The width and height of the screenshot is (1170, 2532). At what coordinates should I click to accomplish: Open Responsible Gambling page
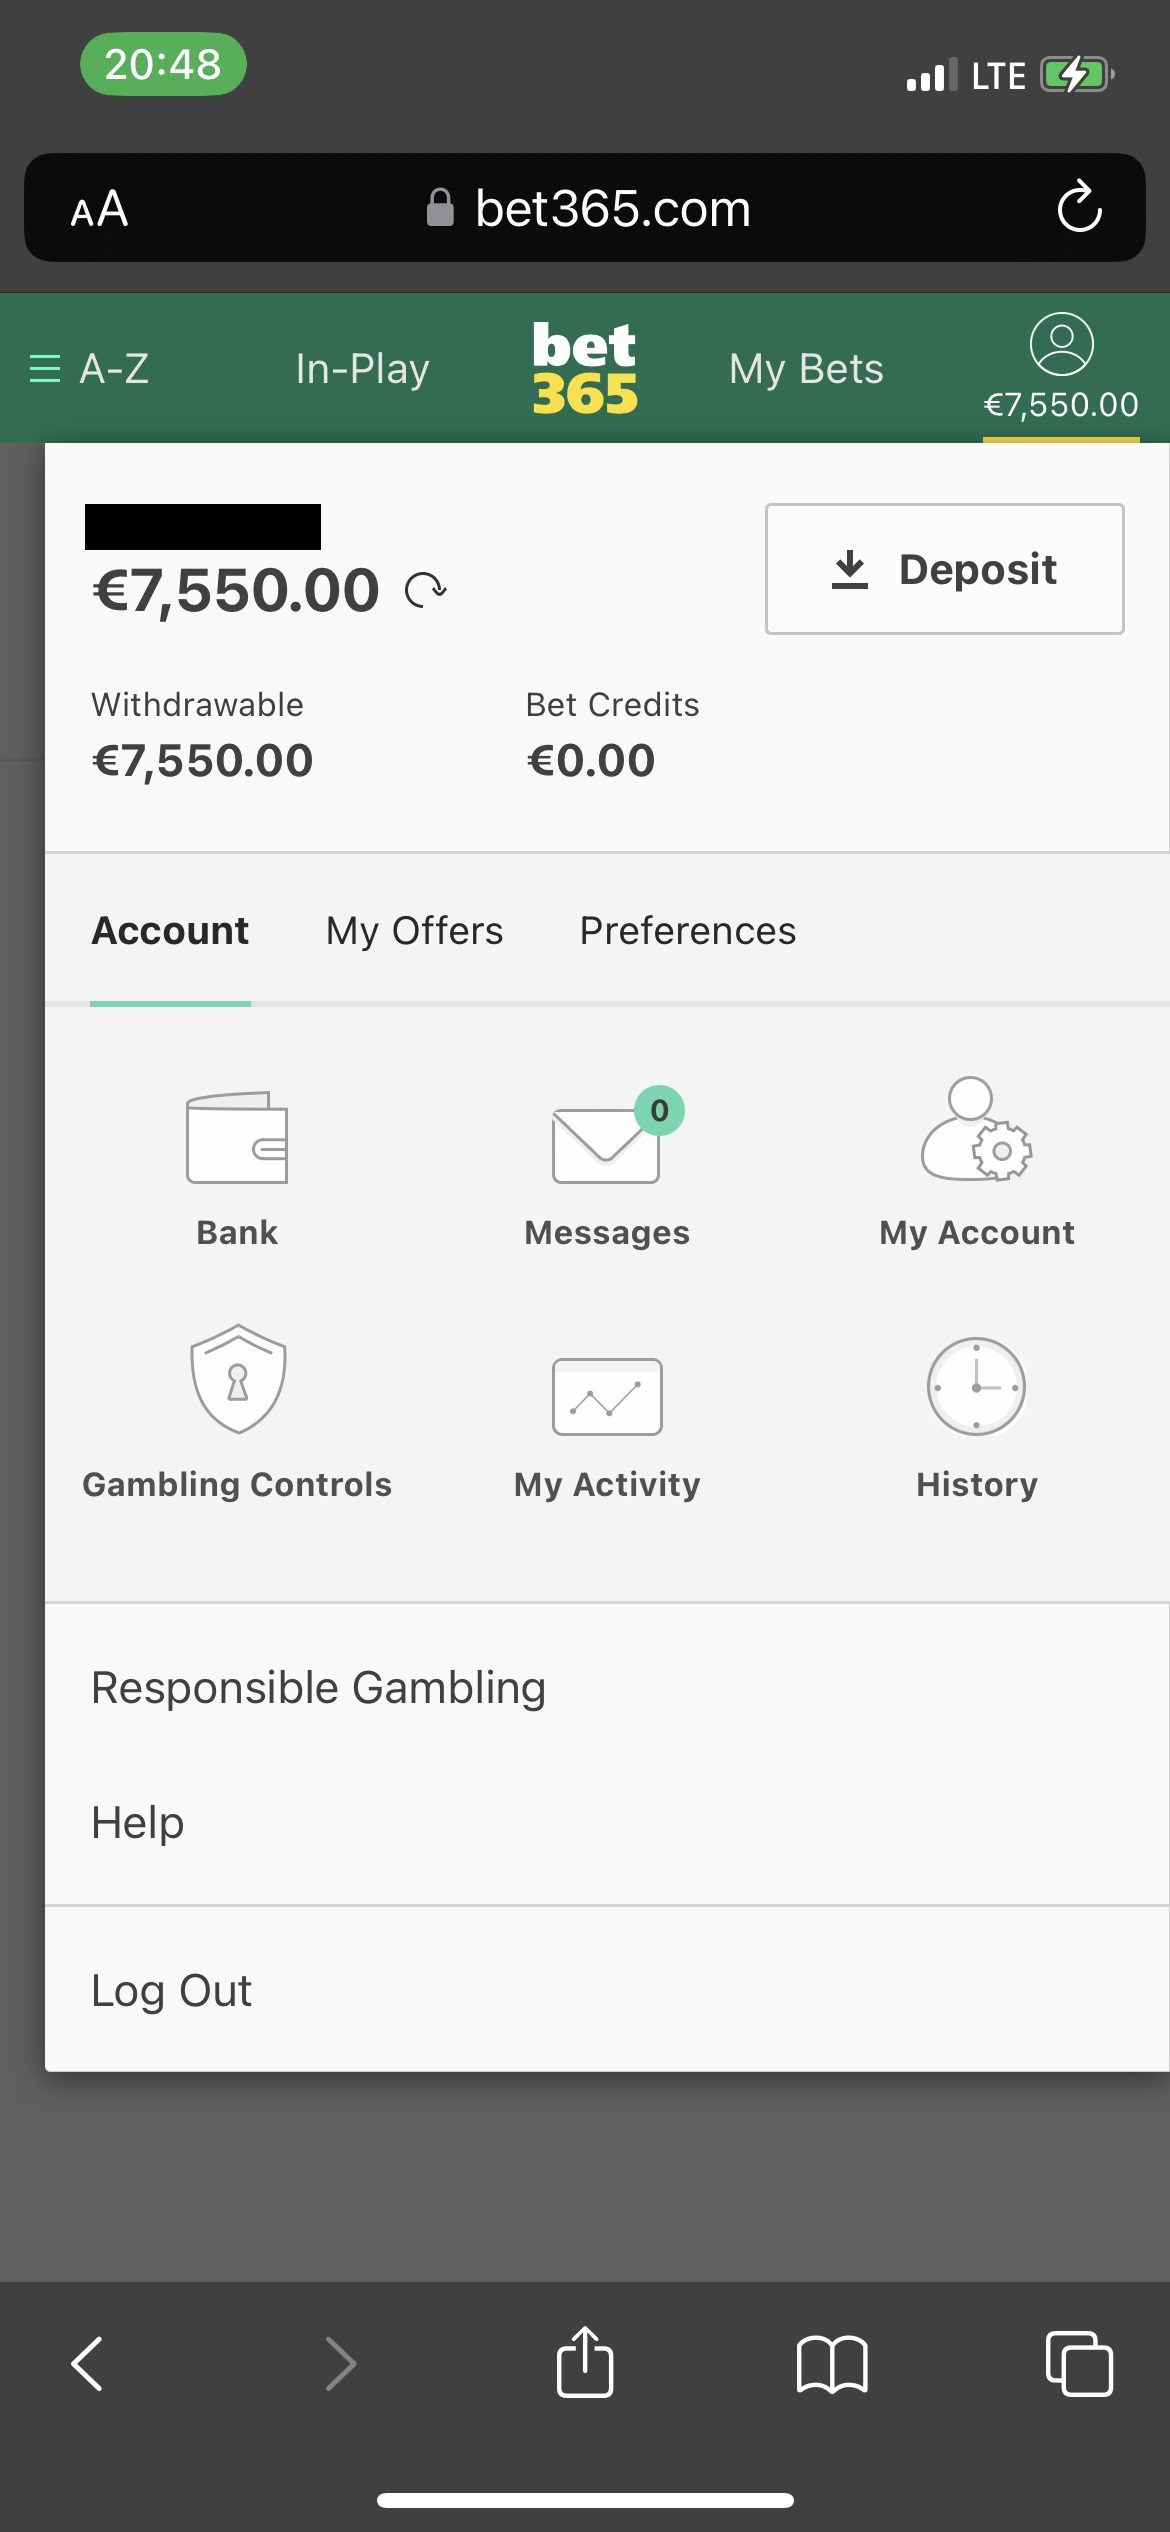click(x=319, y=1688)
